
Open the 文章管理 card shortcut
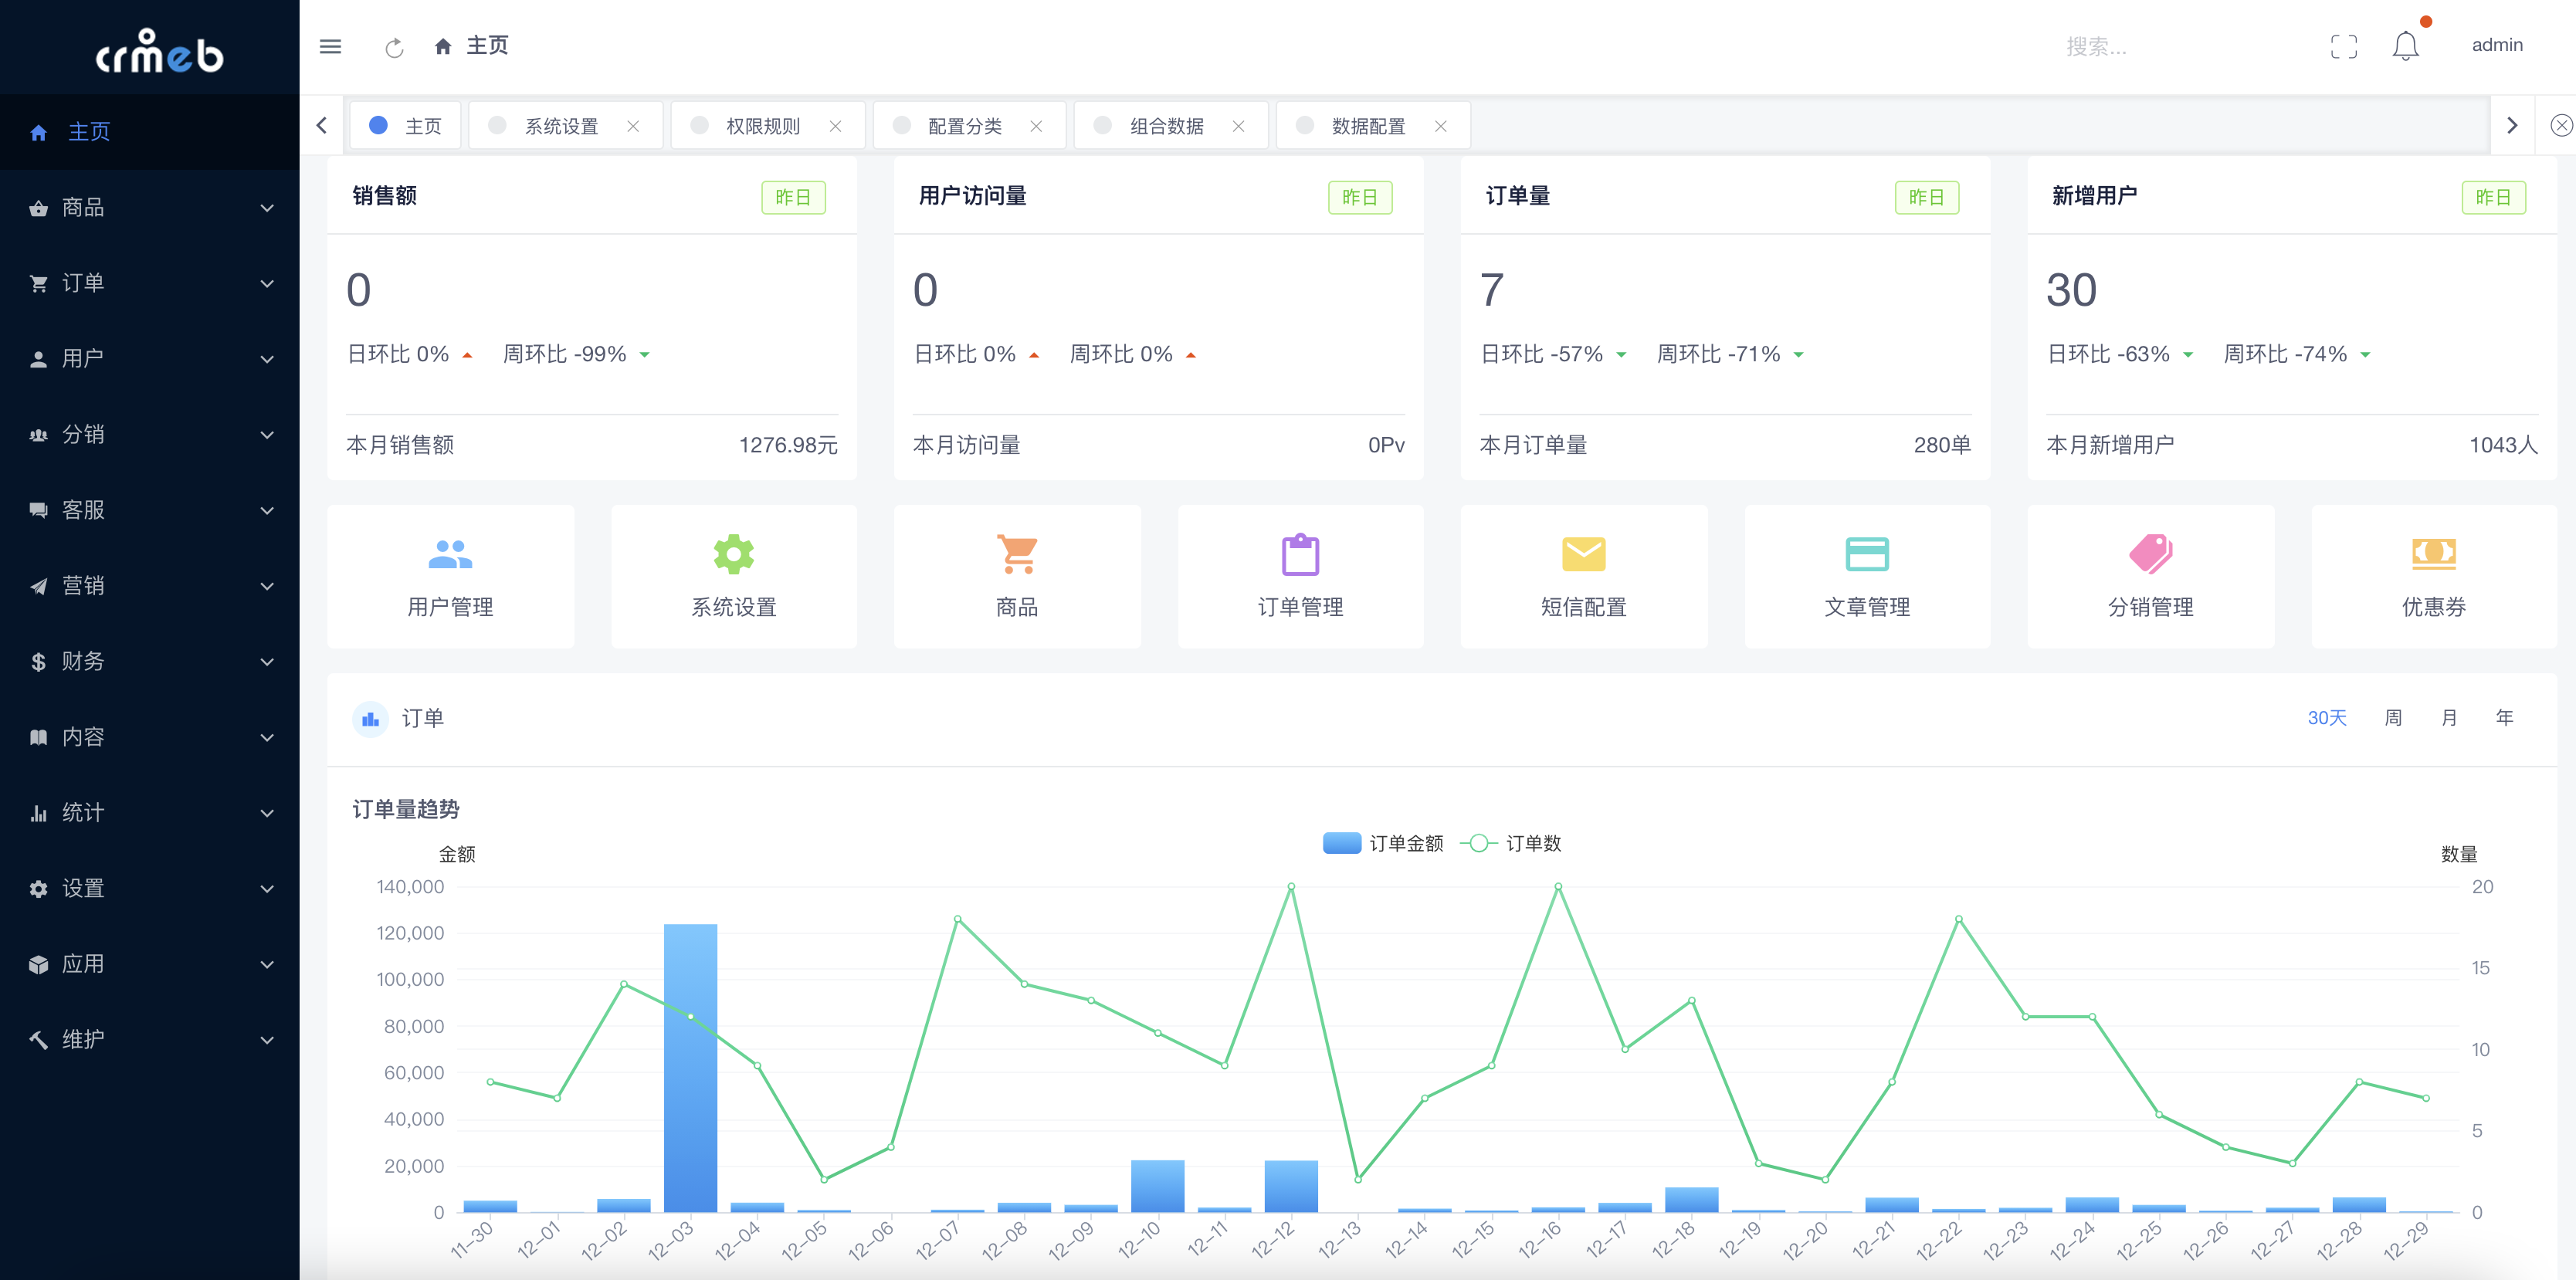[1867, 554]
